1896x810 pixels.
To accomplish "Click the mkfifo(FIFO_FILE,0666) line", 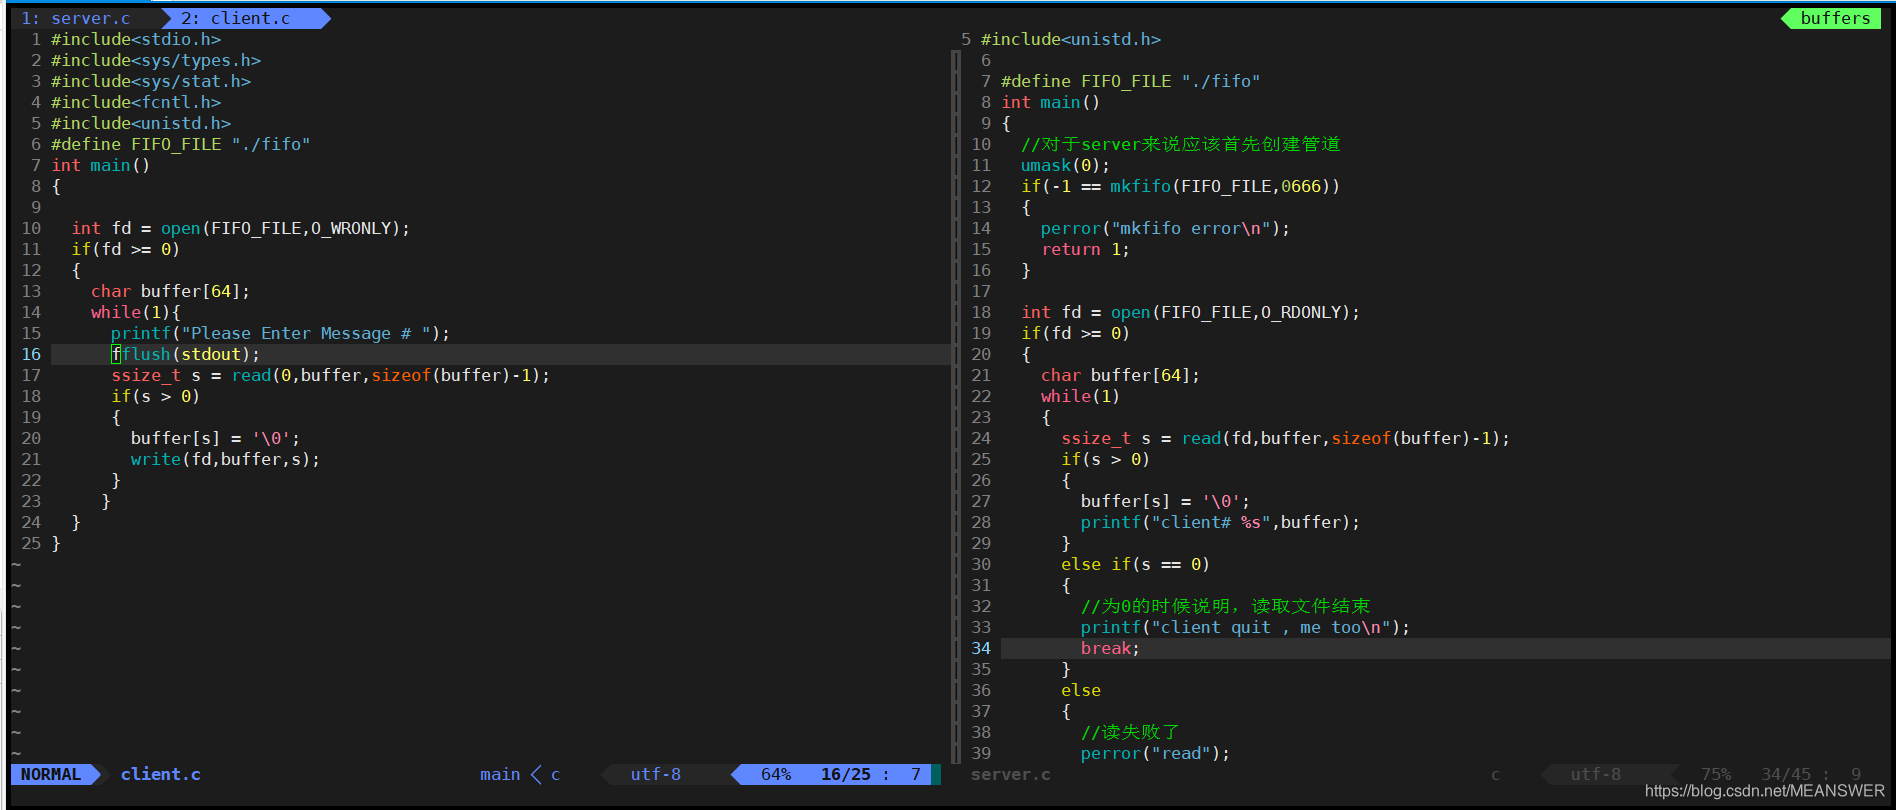I will pos(1180,186).
